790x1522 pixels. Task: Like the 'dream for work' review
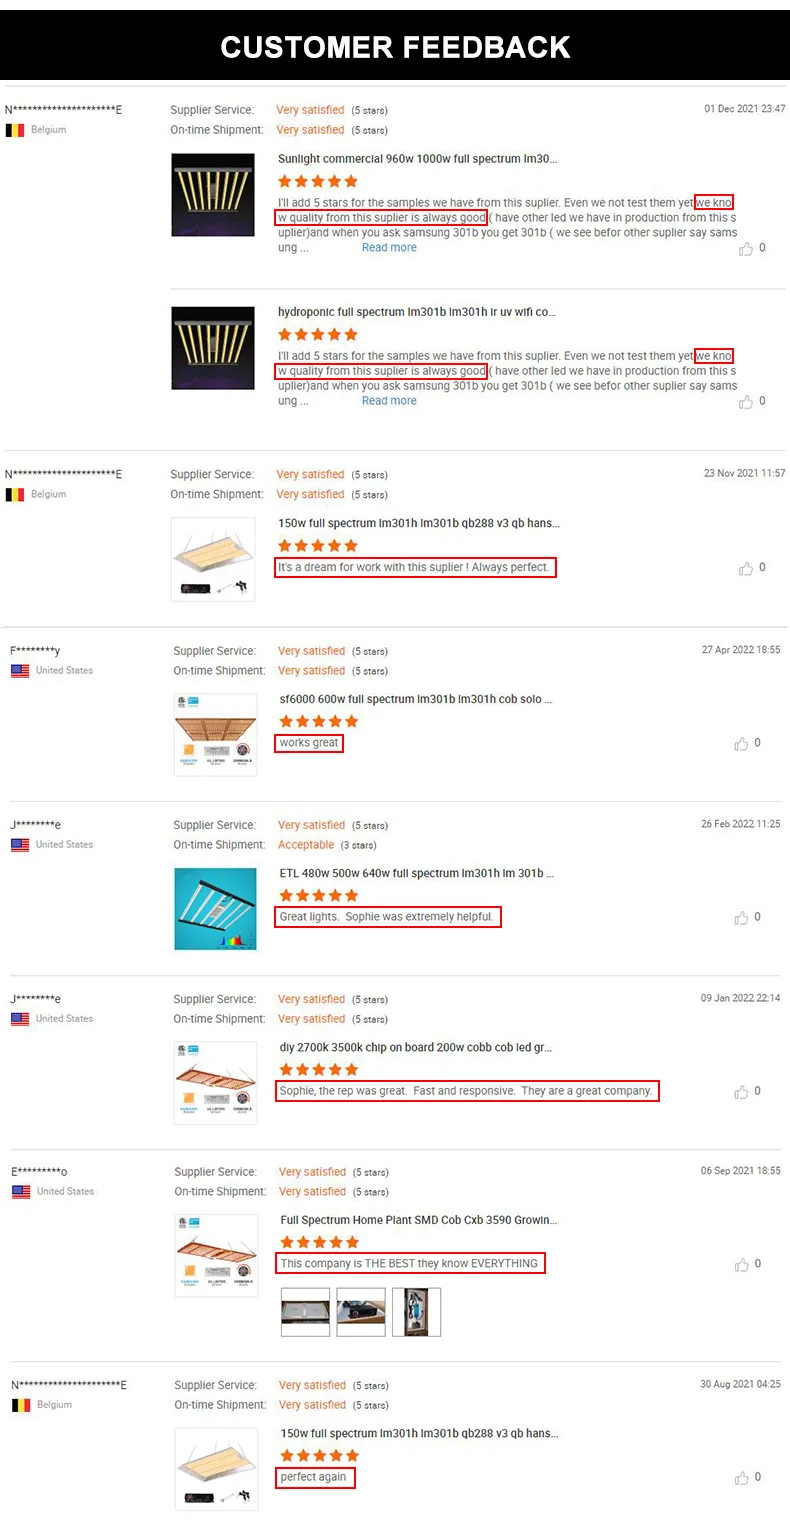pos(745,568)
